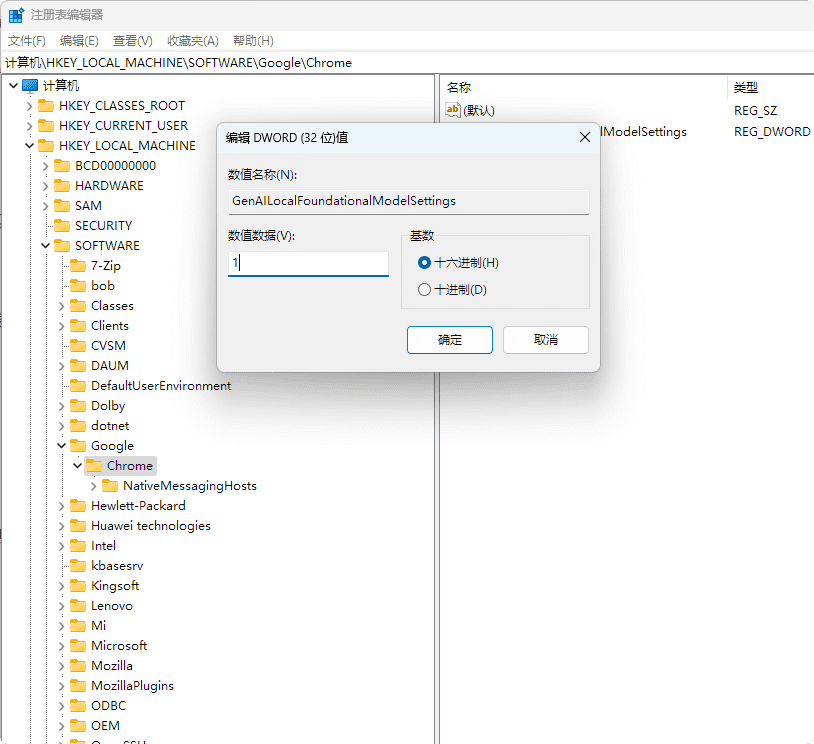Image resolution: width=814 pixels, height=744 pixels.
Task: Expand the HKEY_CLASSES_ROOT node
Action: tap(30, 106)
